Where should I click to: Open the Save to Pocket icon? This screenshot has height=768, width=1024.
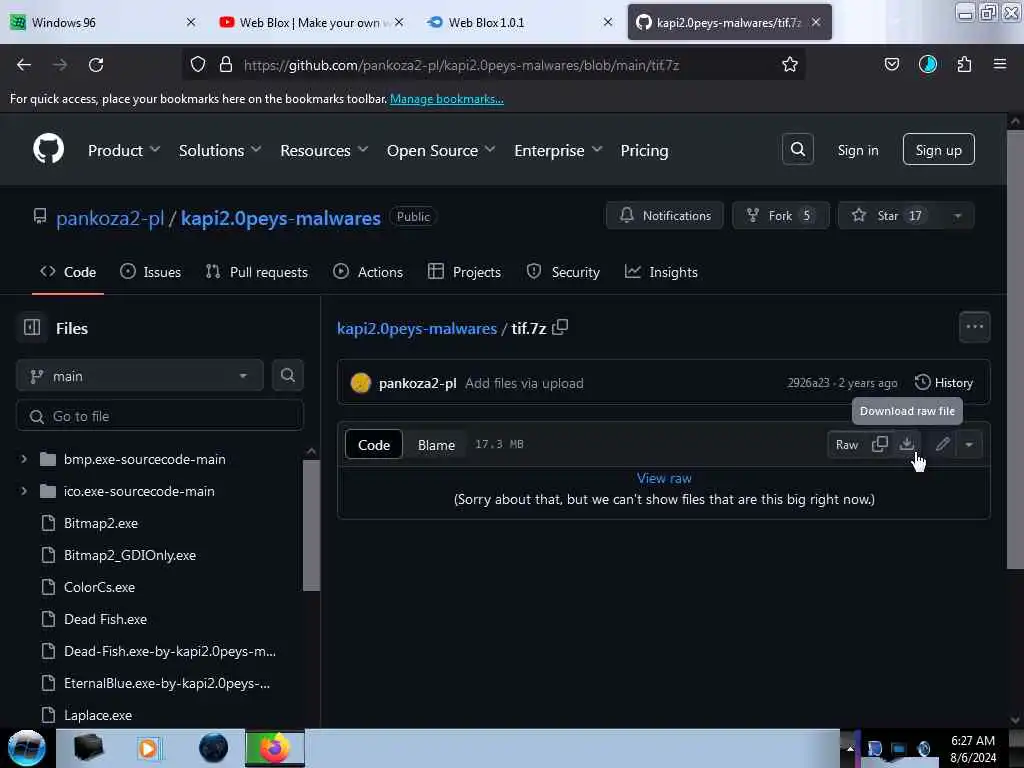click(x=891, y=65)
